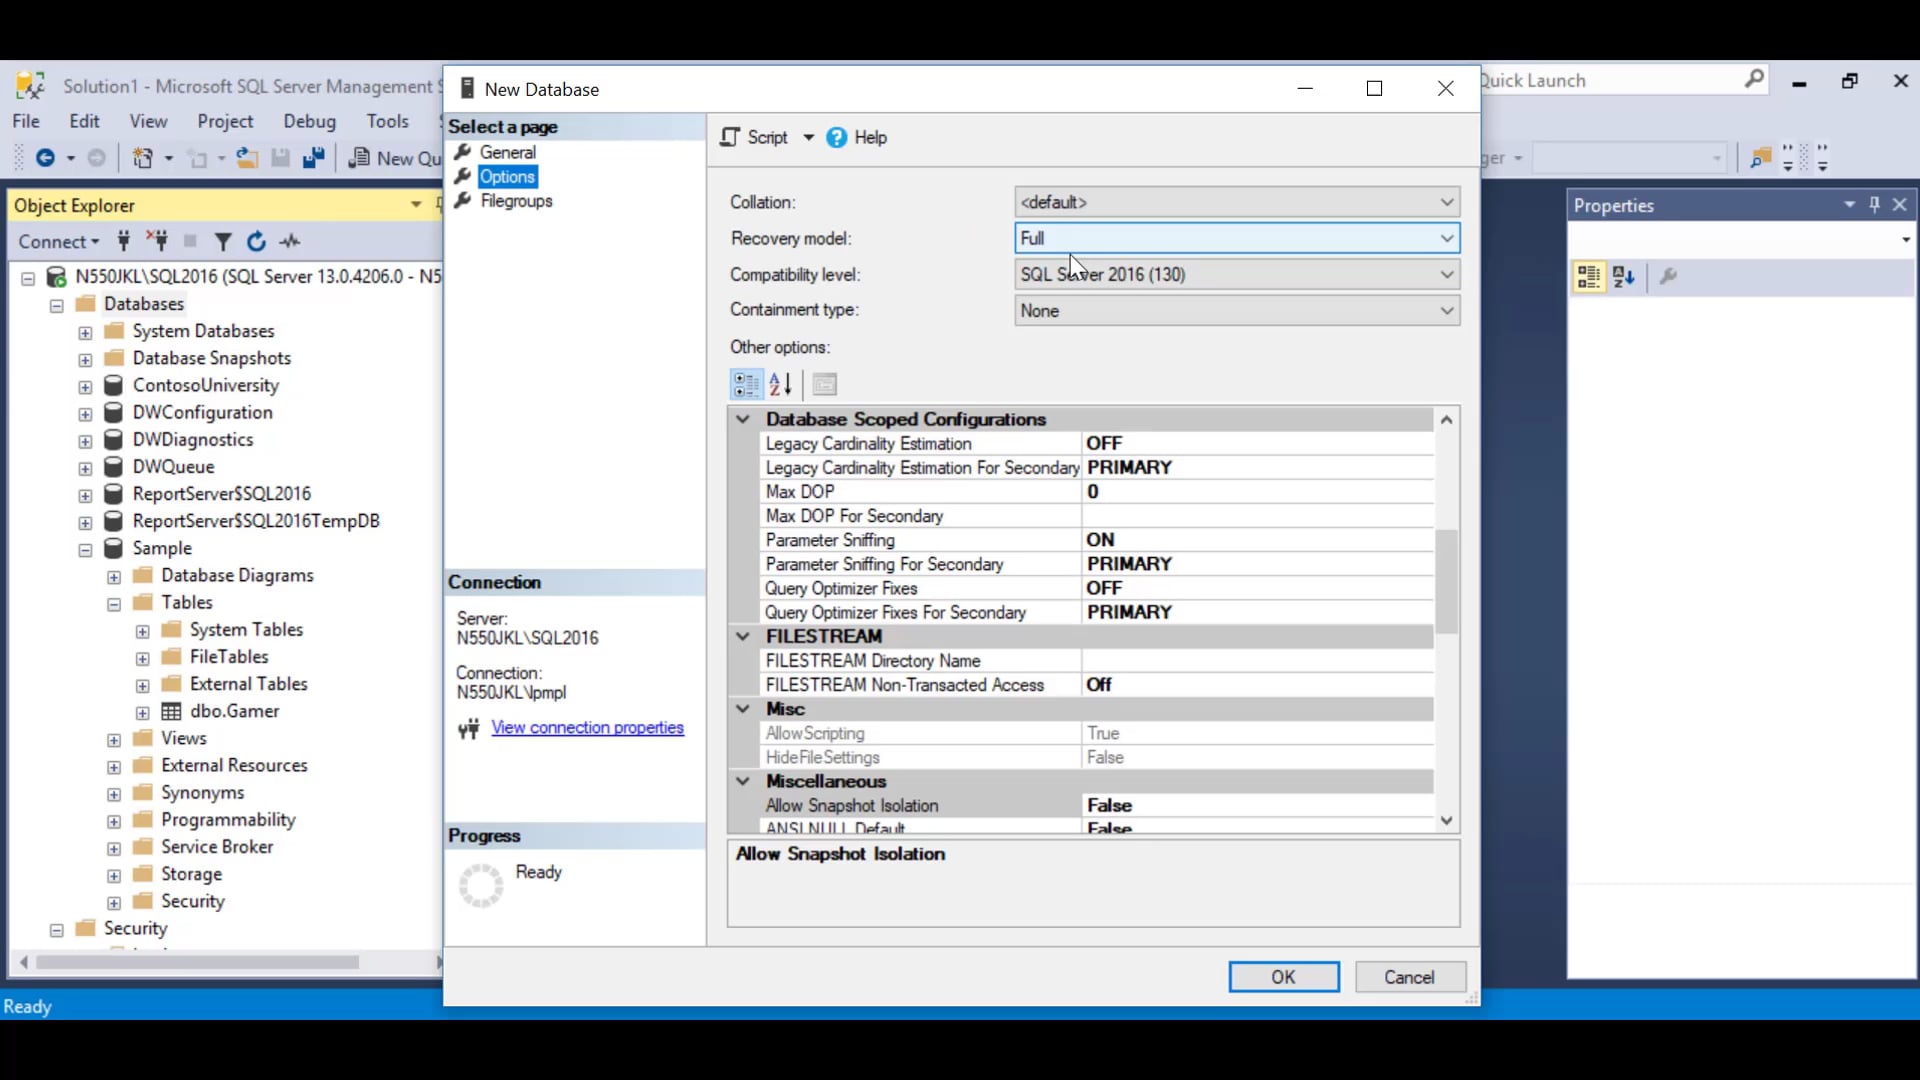1920x1080 pixels.
Task: Click the Alphabetical sort icon under Other options
Action: pos(781,384)
